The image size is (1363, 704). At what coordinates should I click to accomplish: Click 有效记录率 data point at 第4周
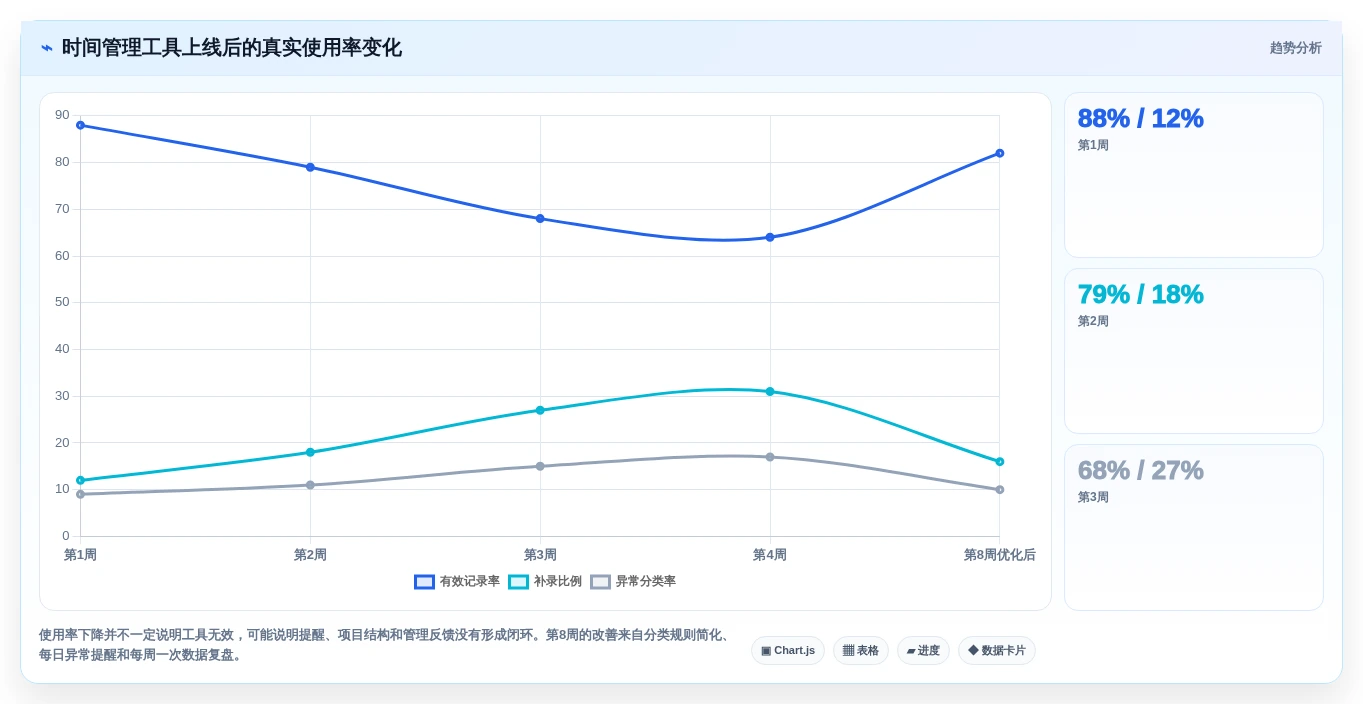coord(770,237)
